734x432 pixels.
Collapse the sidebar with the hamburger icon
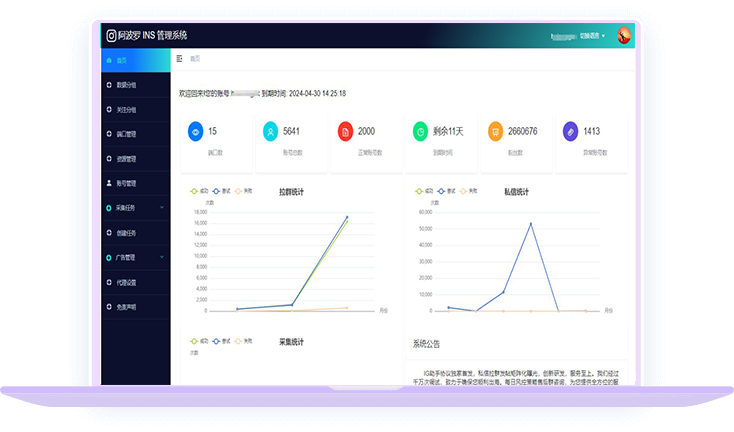point(179,59)
